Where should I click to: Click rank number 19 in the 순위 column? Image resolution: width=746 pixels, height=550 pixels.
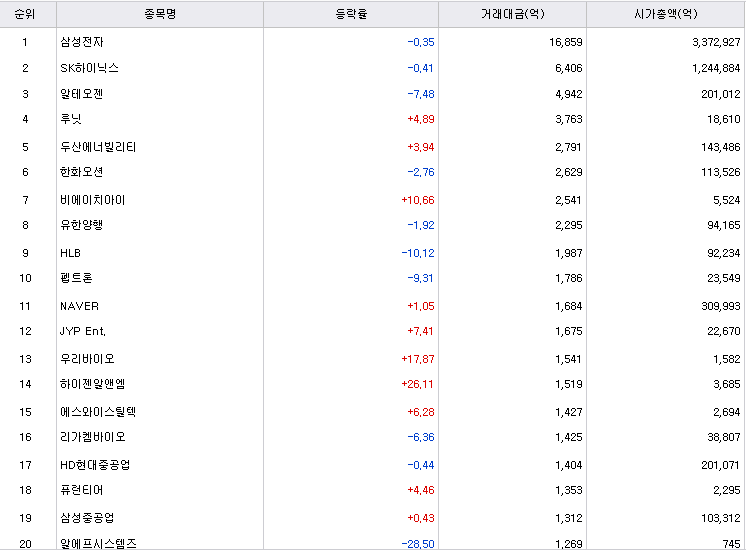(x=25, y=518)
